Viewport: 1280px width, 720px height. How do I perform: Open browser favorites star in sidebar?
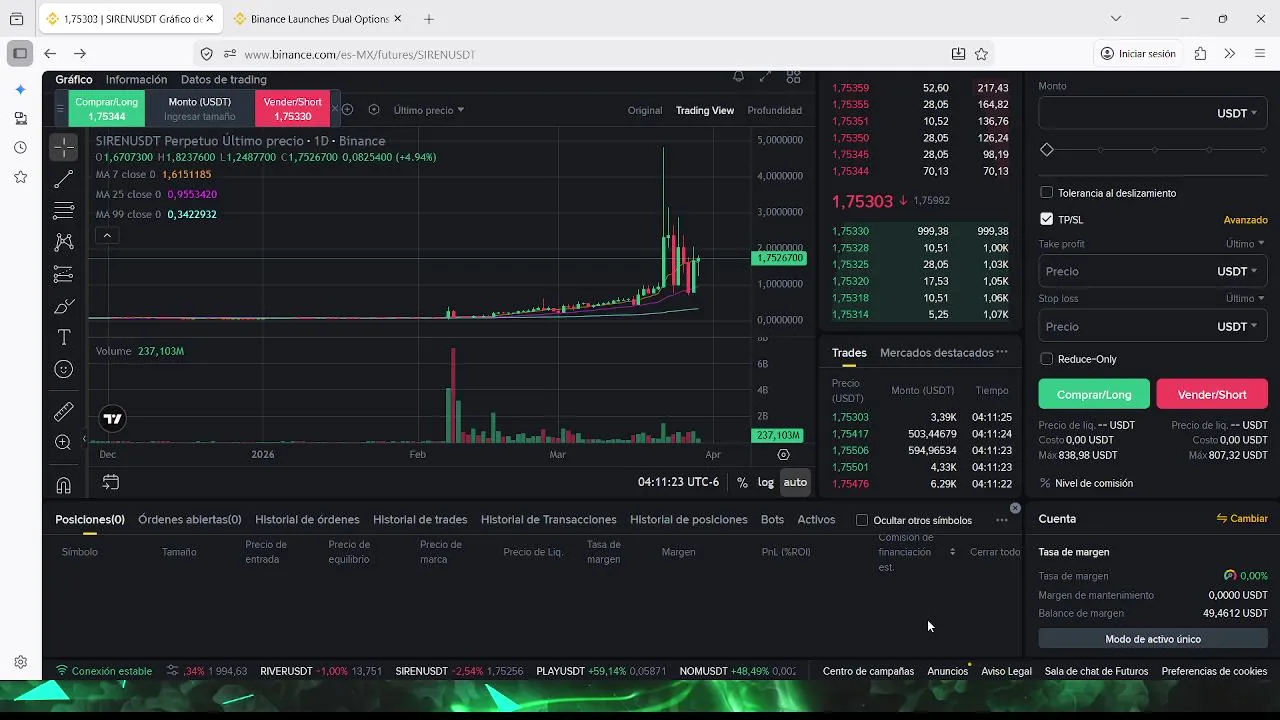[20, 177]
